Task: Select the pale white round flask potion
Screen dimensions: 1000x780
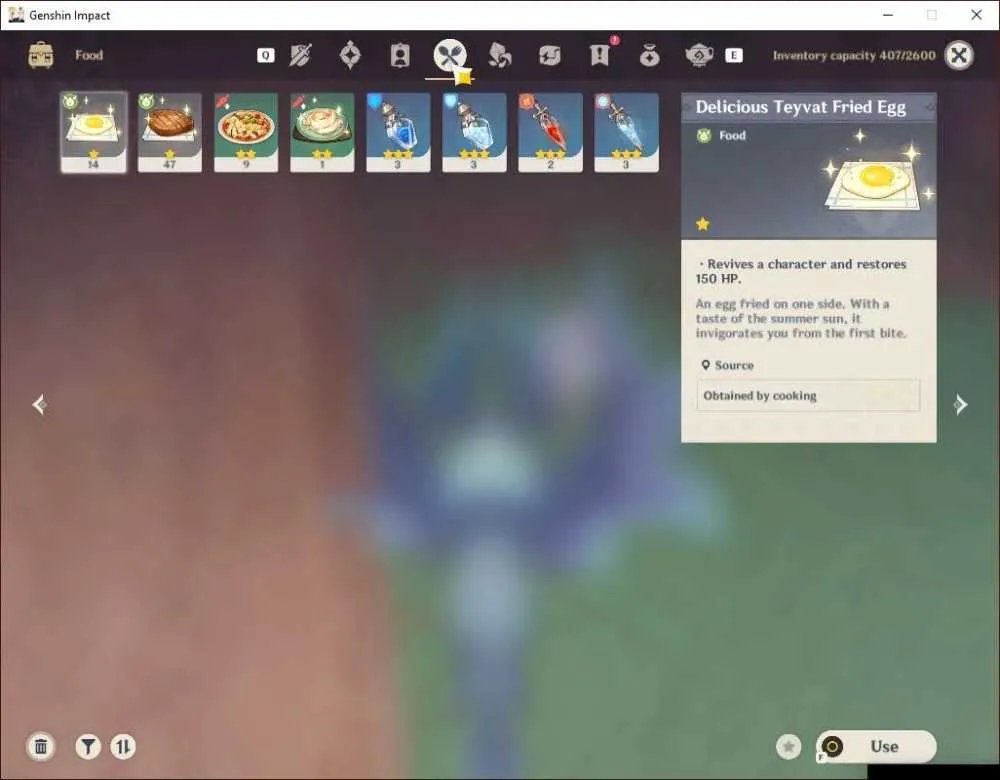Action: pyautogui.click(x=474, y=132)
